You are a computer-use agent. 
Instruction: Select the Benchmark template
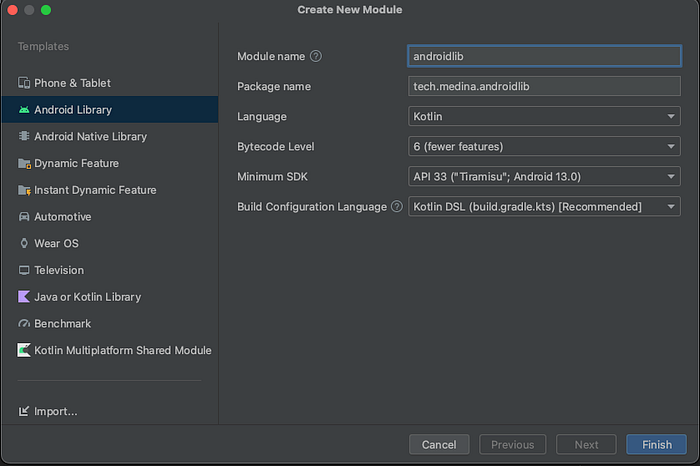[x=62, y=324]
